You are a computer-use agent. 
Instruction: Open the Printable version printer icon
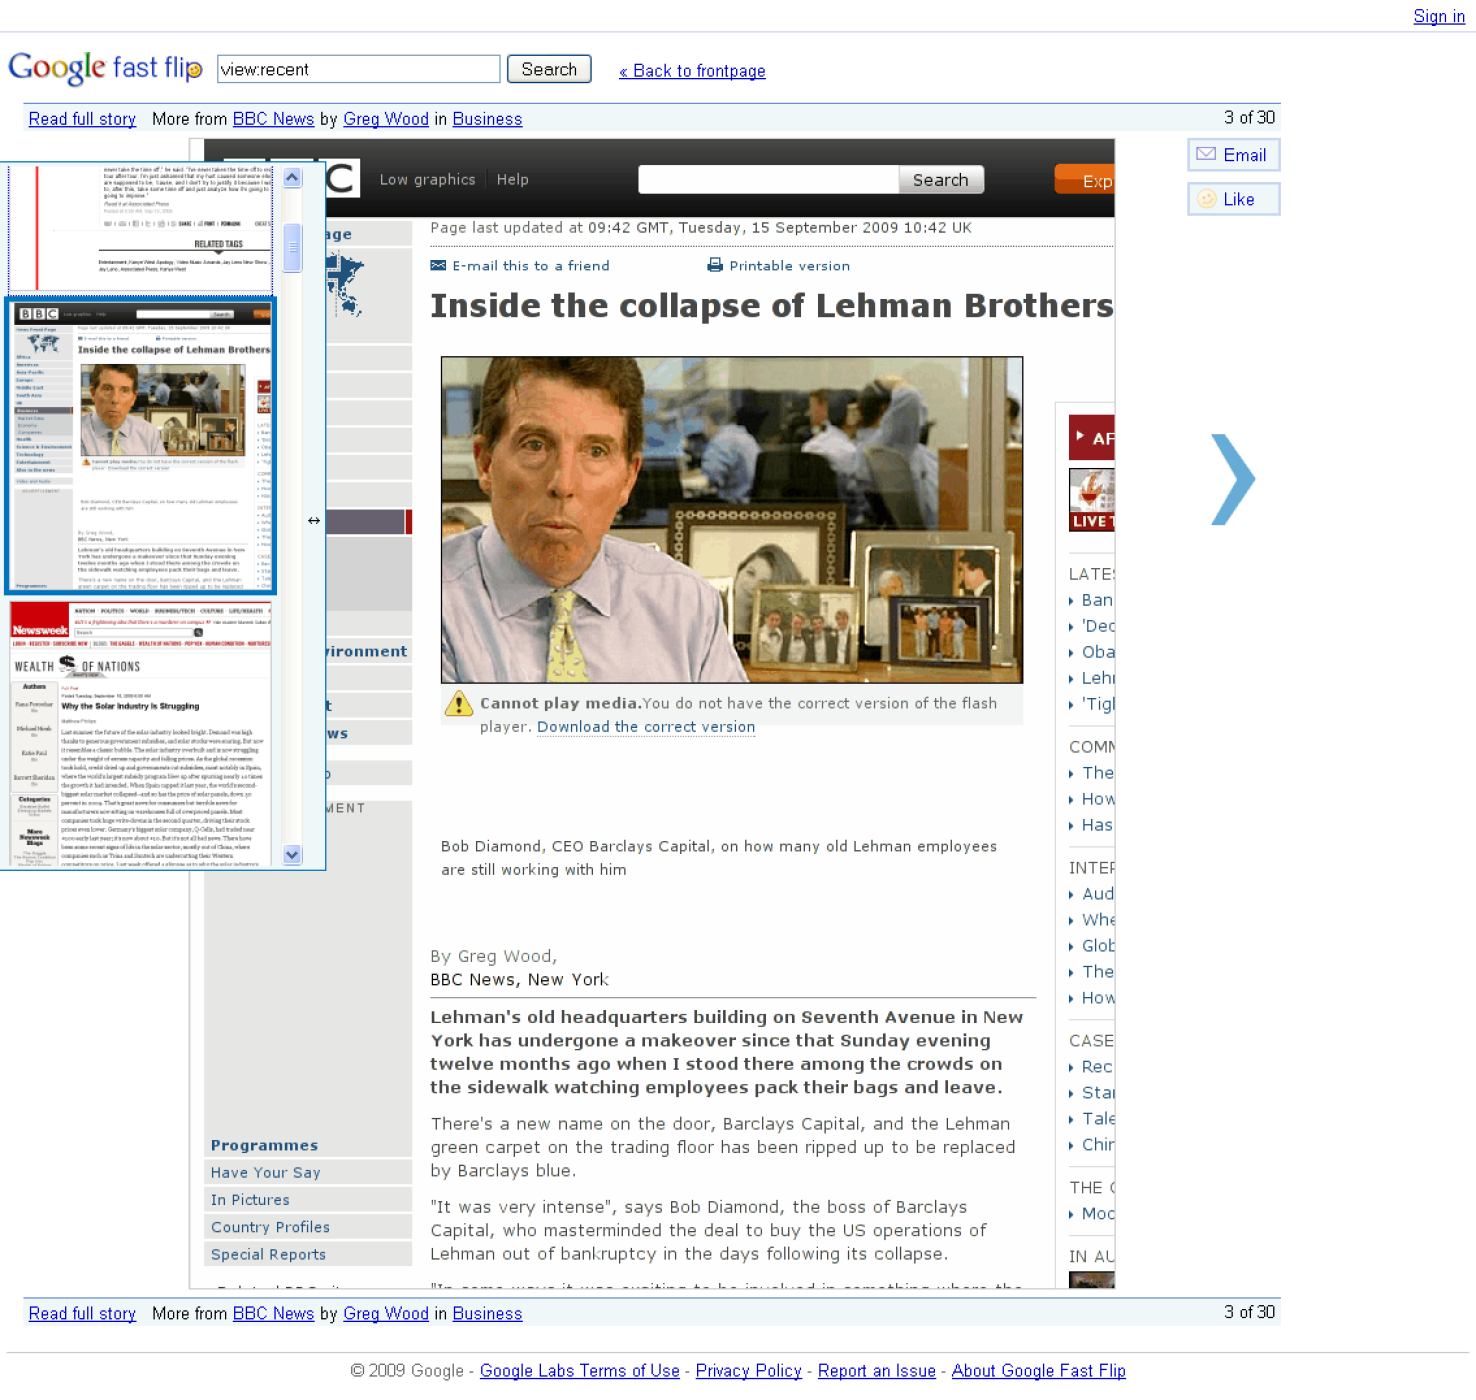[714, 265]
